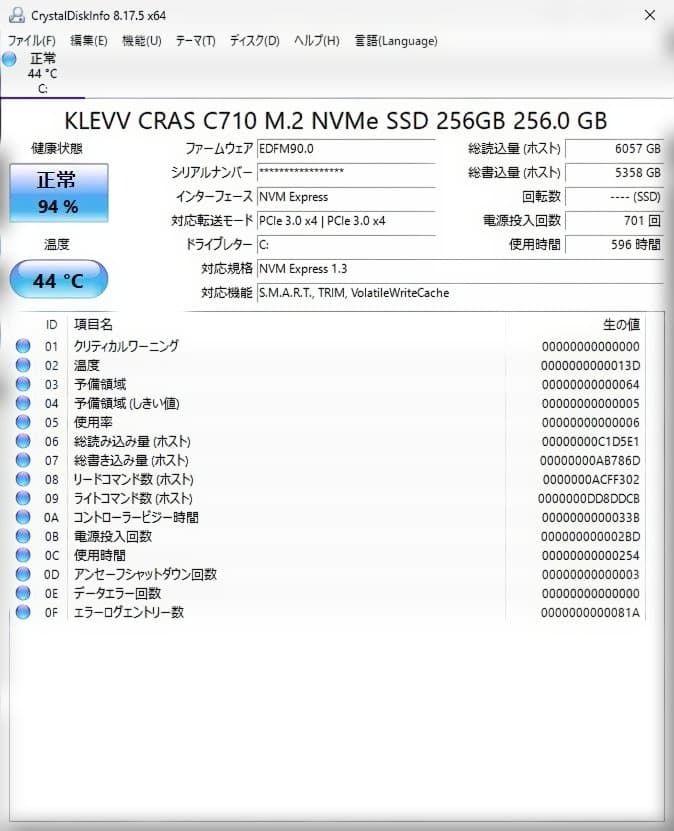Image resolution: width=674 pixels, height=831 pixels.
Task: Click status orb for ID 08 リードコマンド数
Action: point(23,479)
